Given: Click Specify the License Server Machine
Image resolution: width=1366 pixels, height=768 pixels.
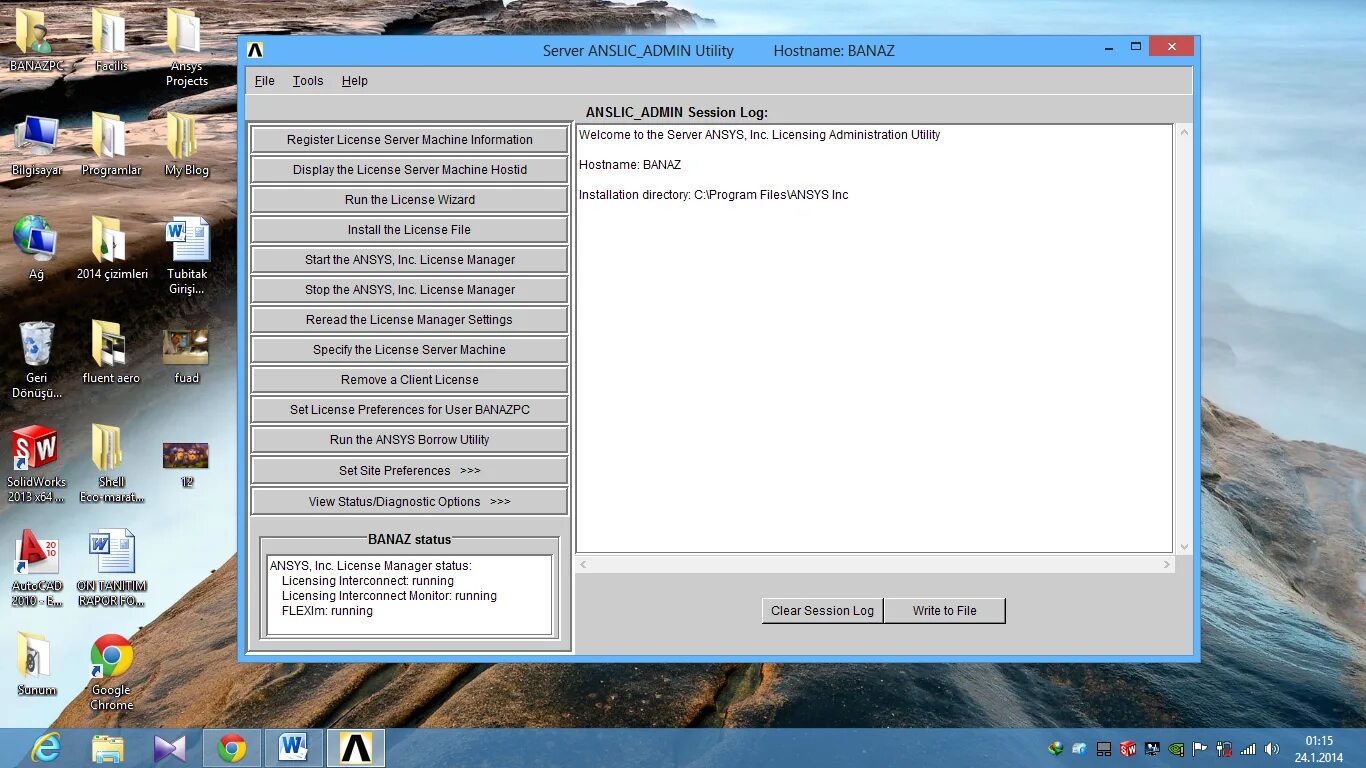Looking at the screenshot, I should (409, 350).
